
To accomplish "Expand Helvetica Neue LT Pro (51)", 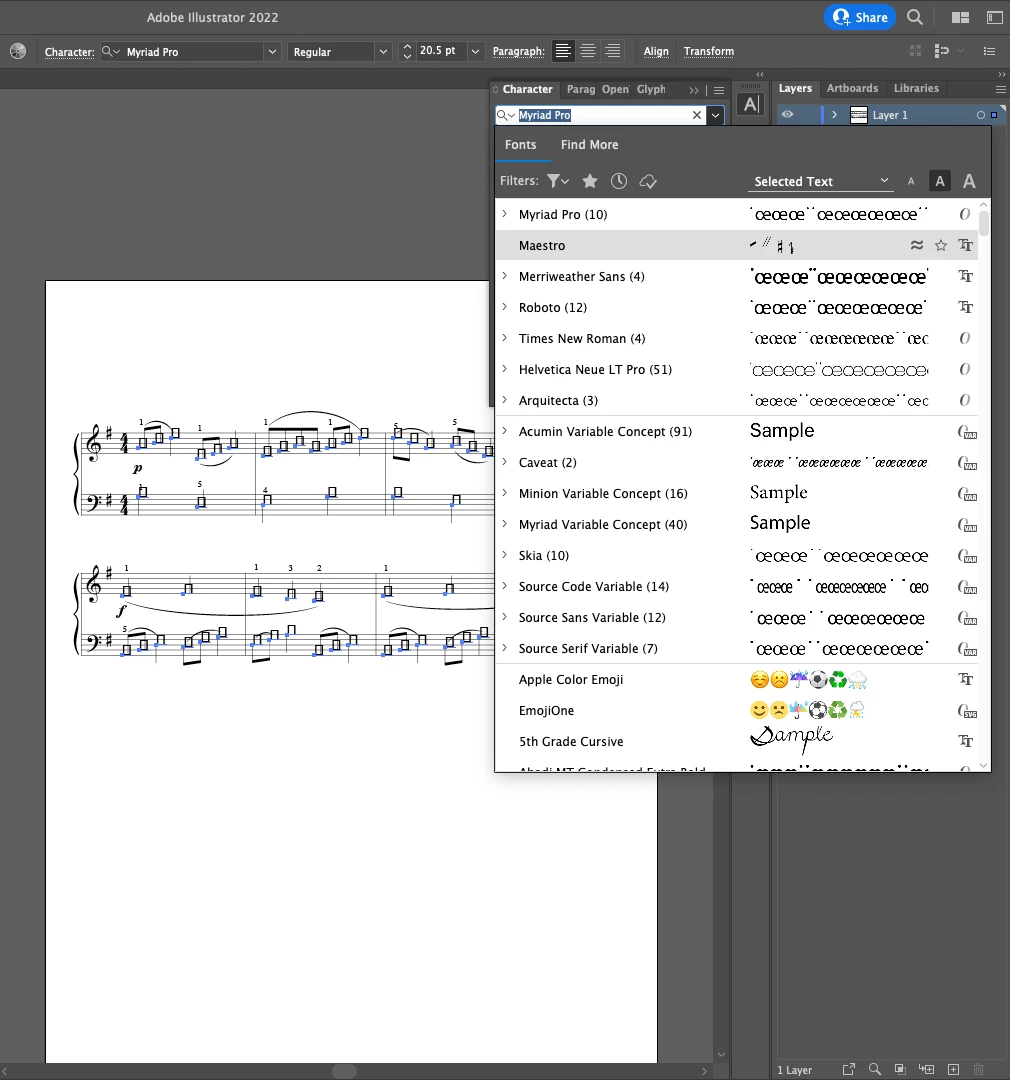I will [504, 369].
